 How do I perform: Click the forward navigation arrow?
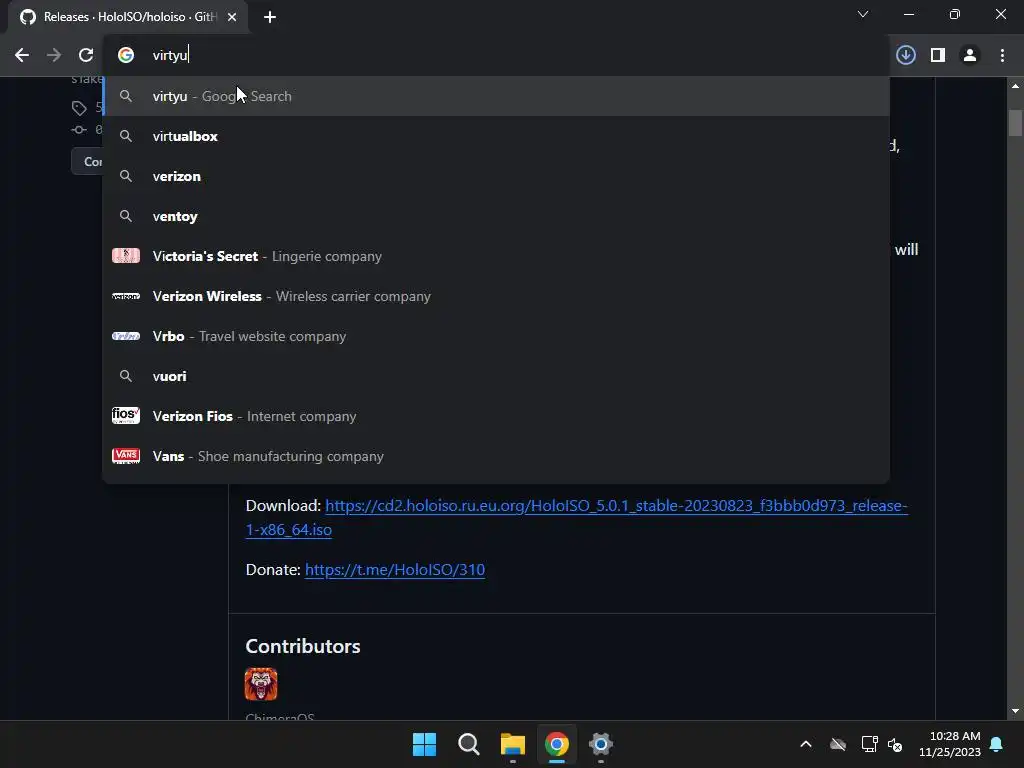tap(54, 56)
